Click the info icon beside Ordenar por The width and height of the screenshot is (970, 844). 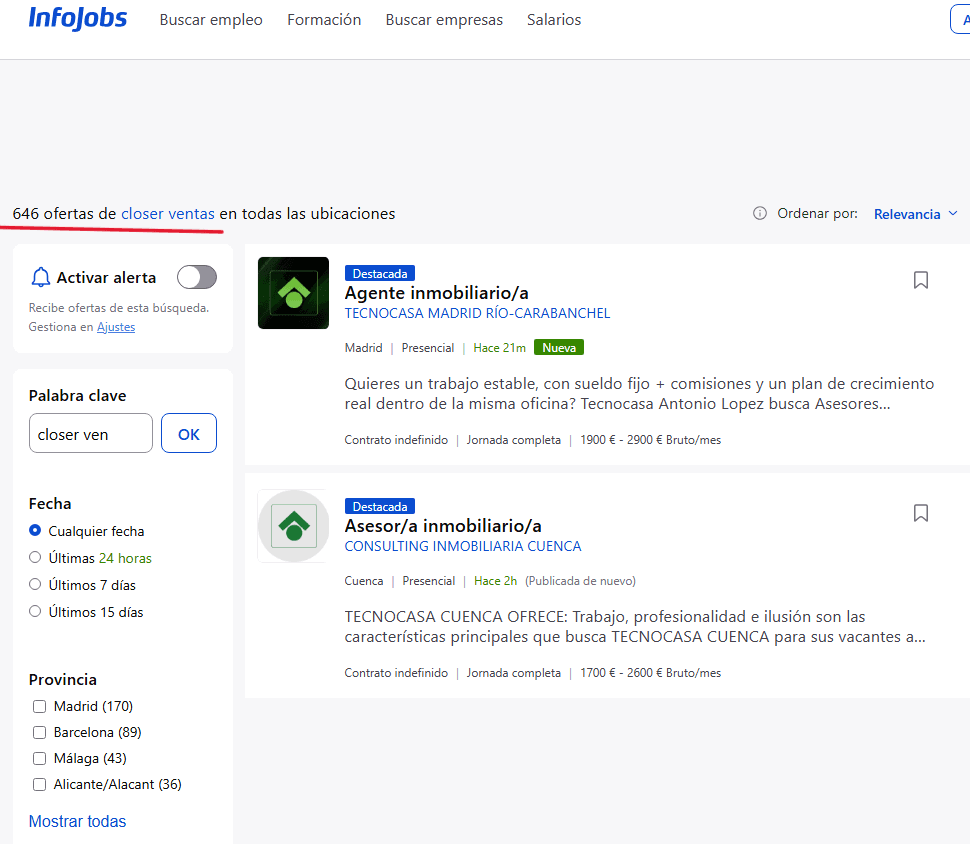point(760,213)
